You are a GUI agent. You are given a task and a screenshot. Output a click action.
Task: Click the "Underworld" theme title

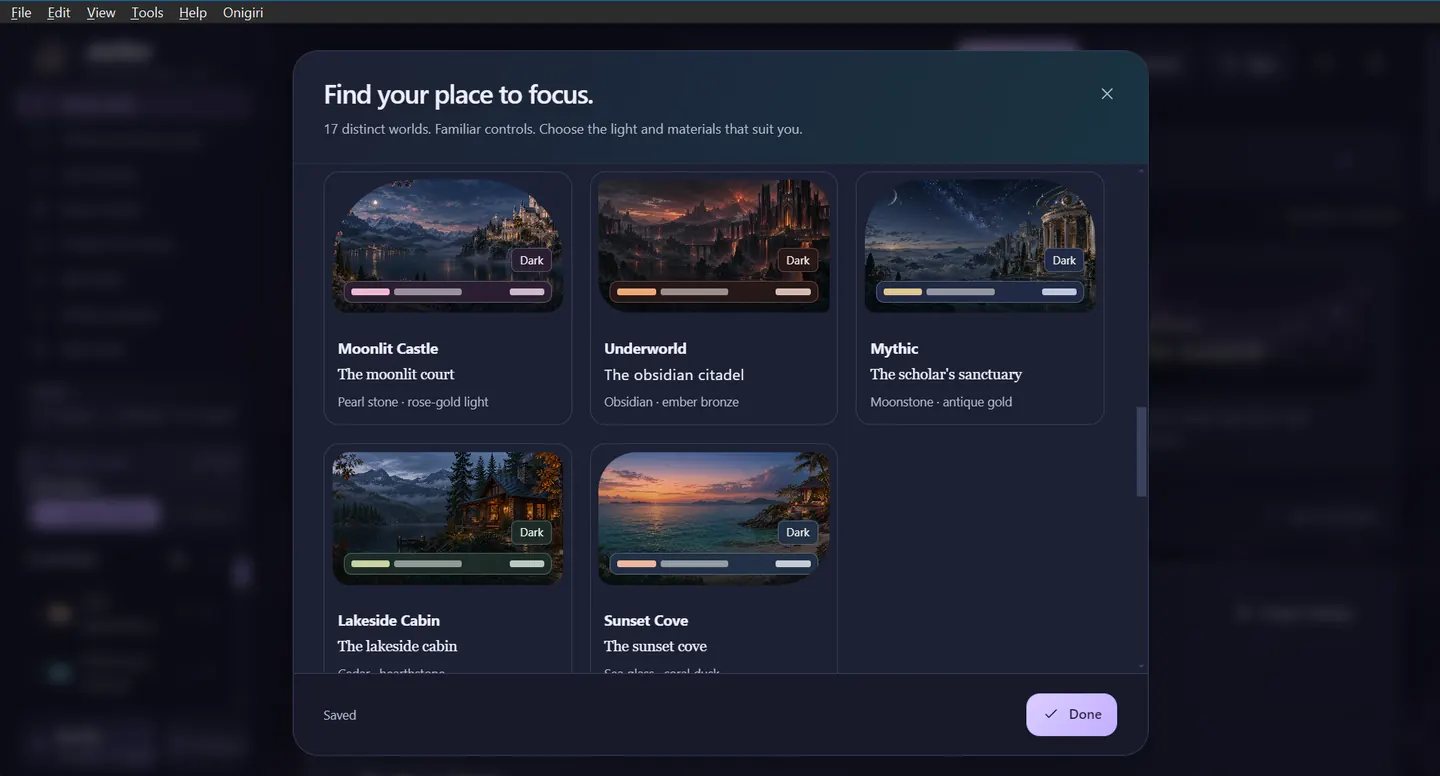(x=645, y=348)
